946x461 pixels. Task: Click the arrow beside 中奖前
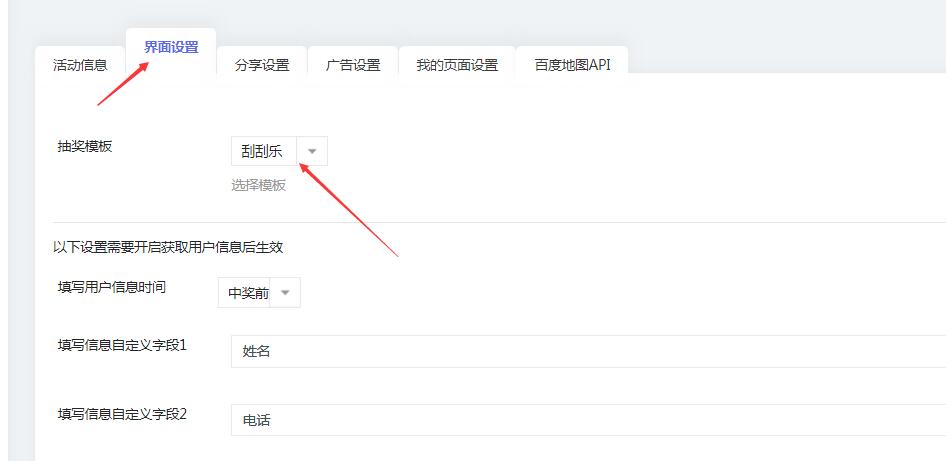pyautogui.click(x=285, y=293)
